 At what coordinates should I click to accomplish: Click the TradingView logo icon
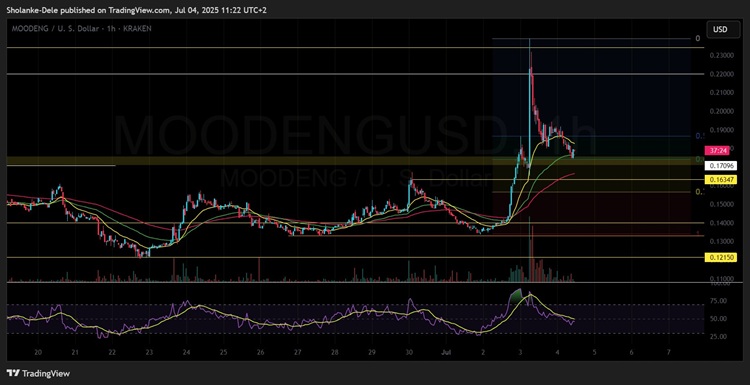tap(13, 373)
